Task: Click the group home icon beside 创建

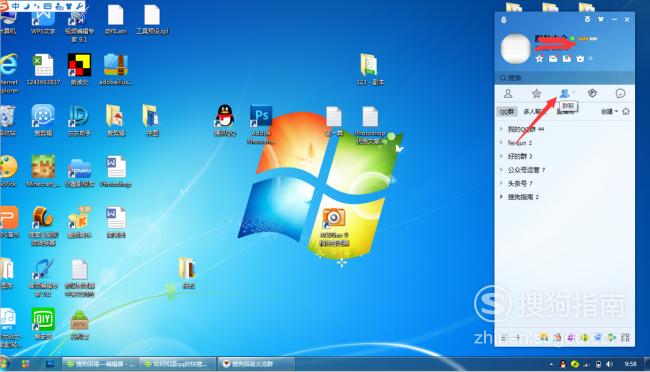Action: [626, 111]
